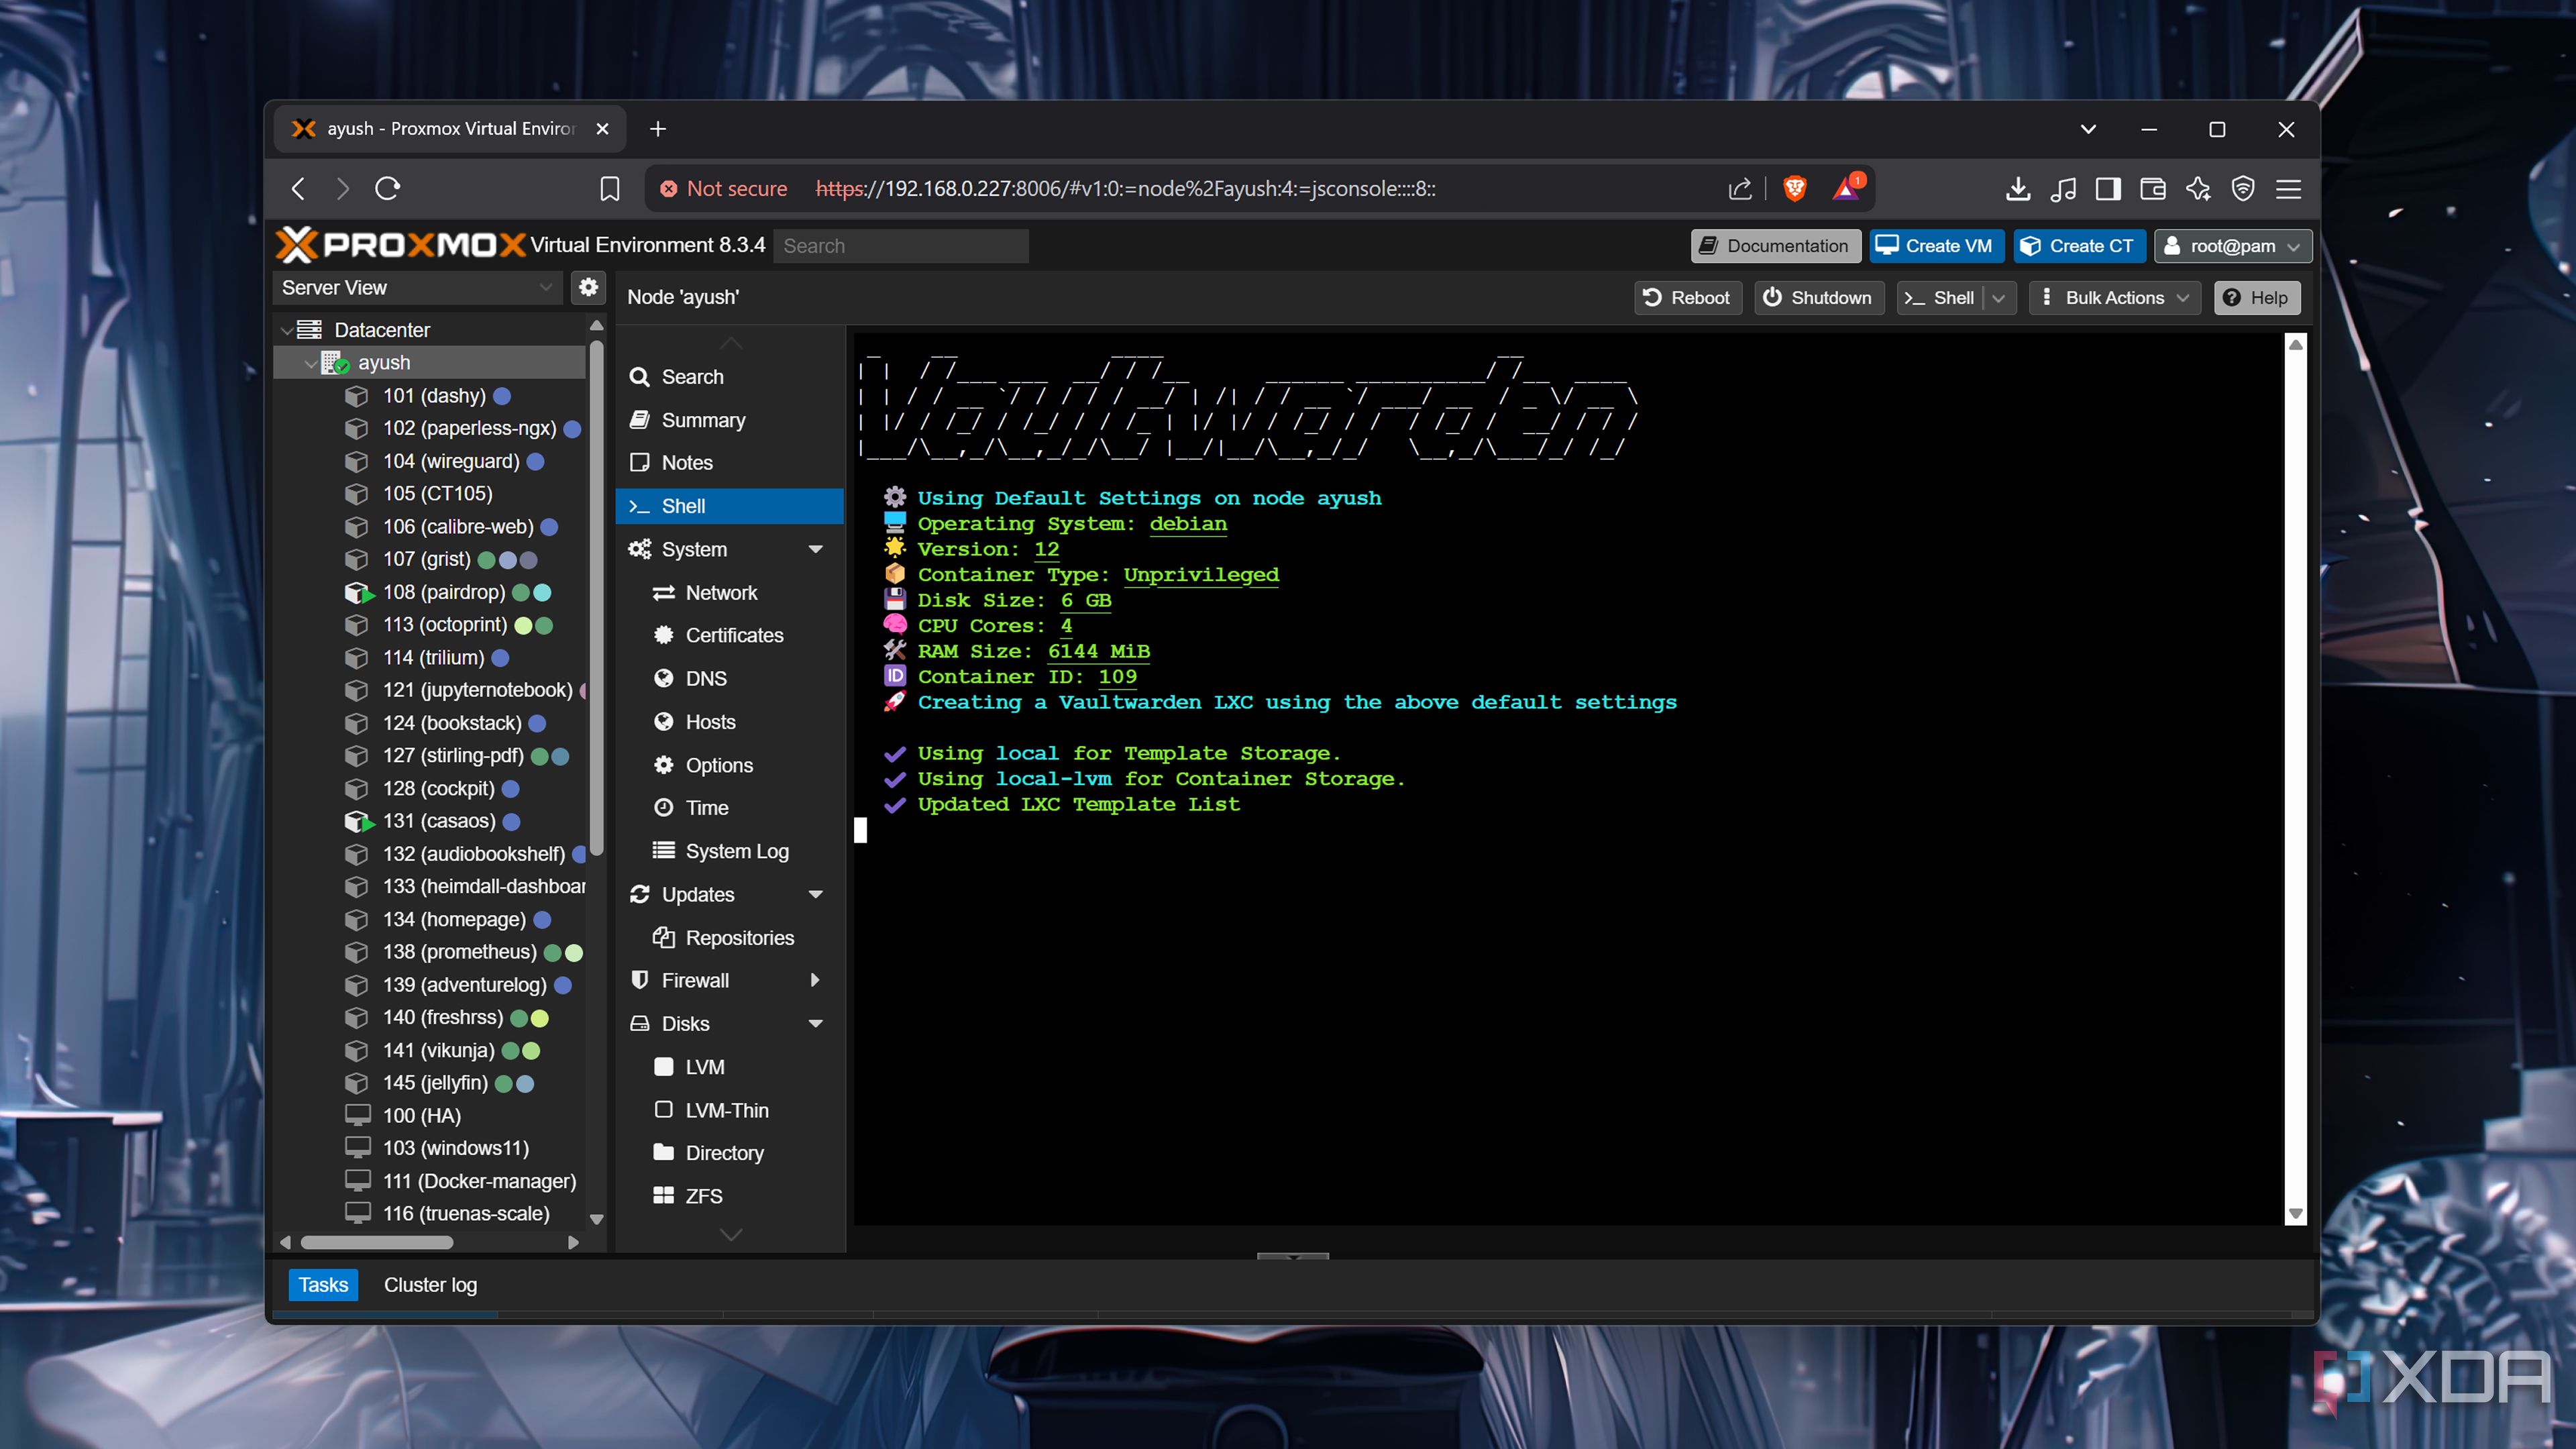
Task: Click the bookmark icon in the address bar
Action: click(x=609, y=188)
